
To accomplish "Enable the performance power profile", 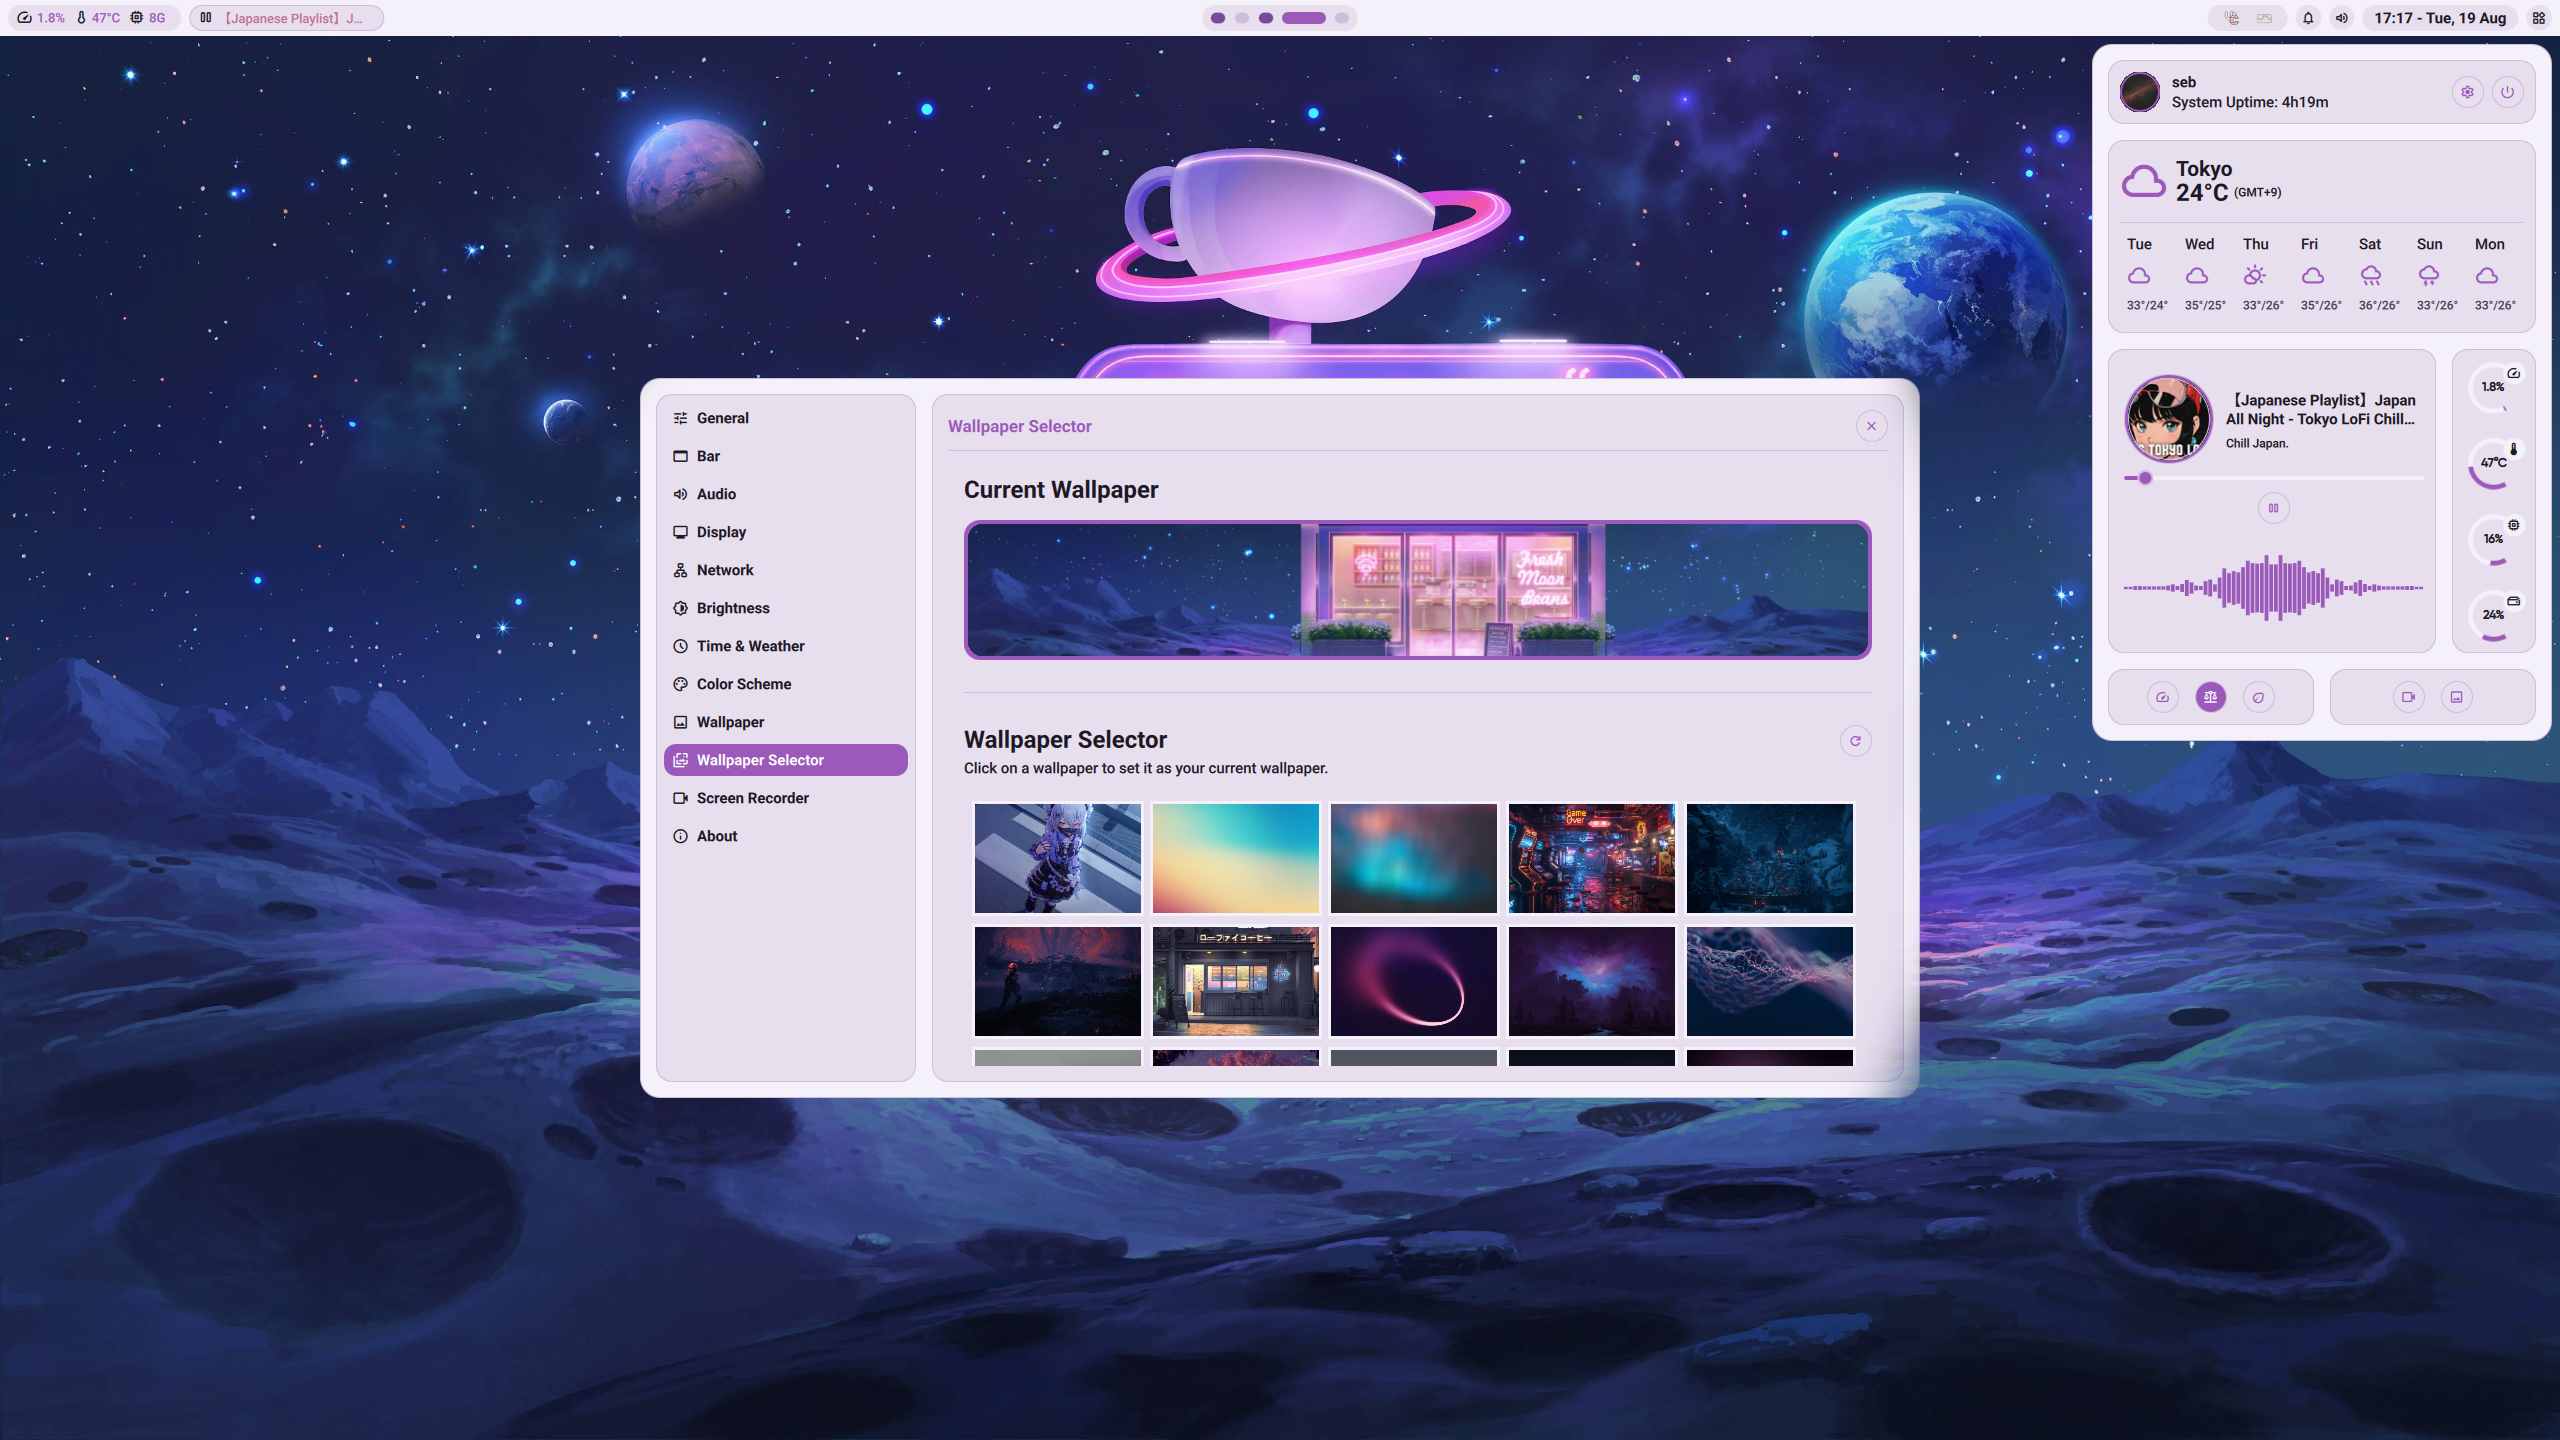I will point(2162,697).
